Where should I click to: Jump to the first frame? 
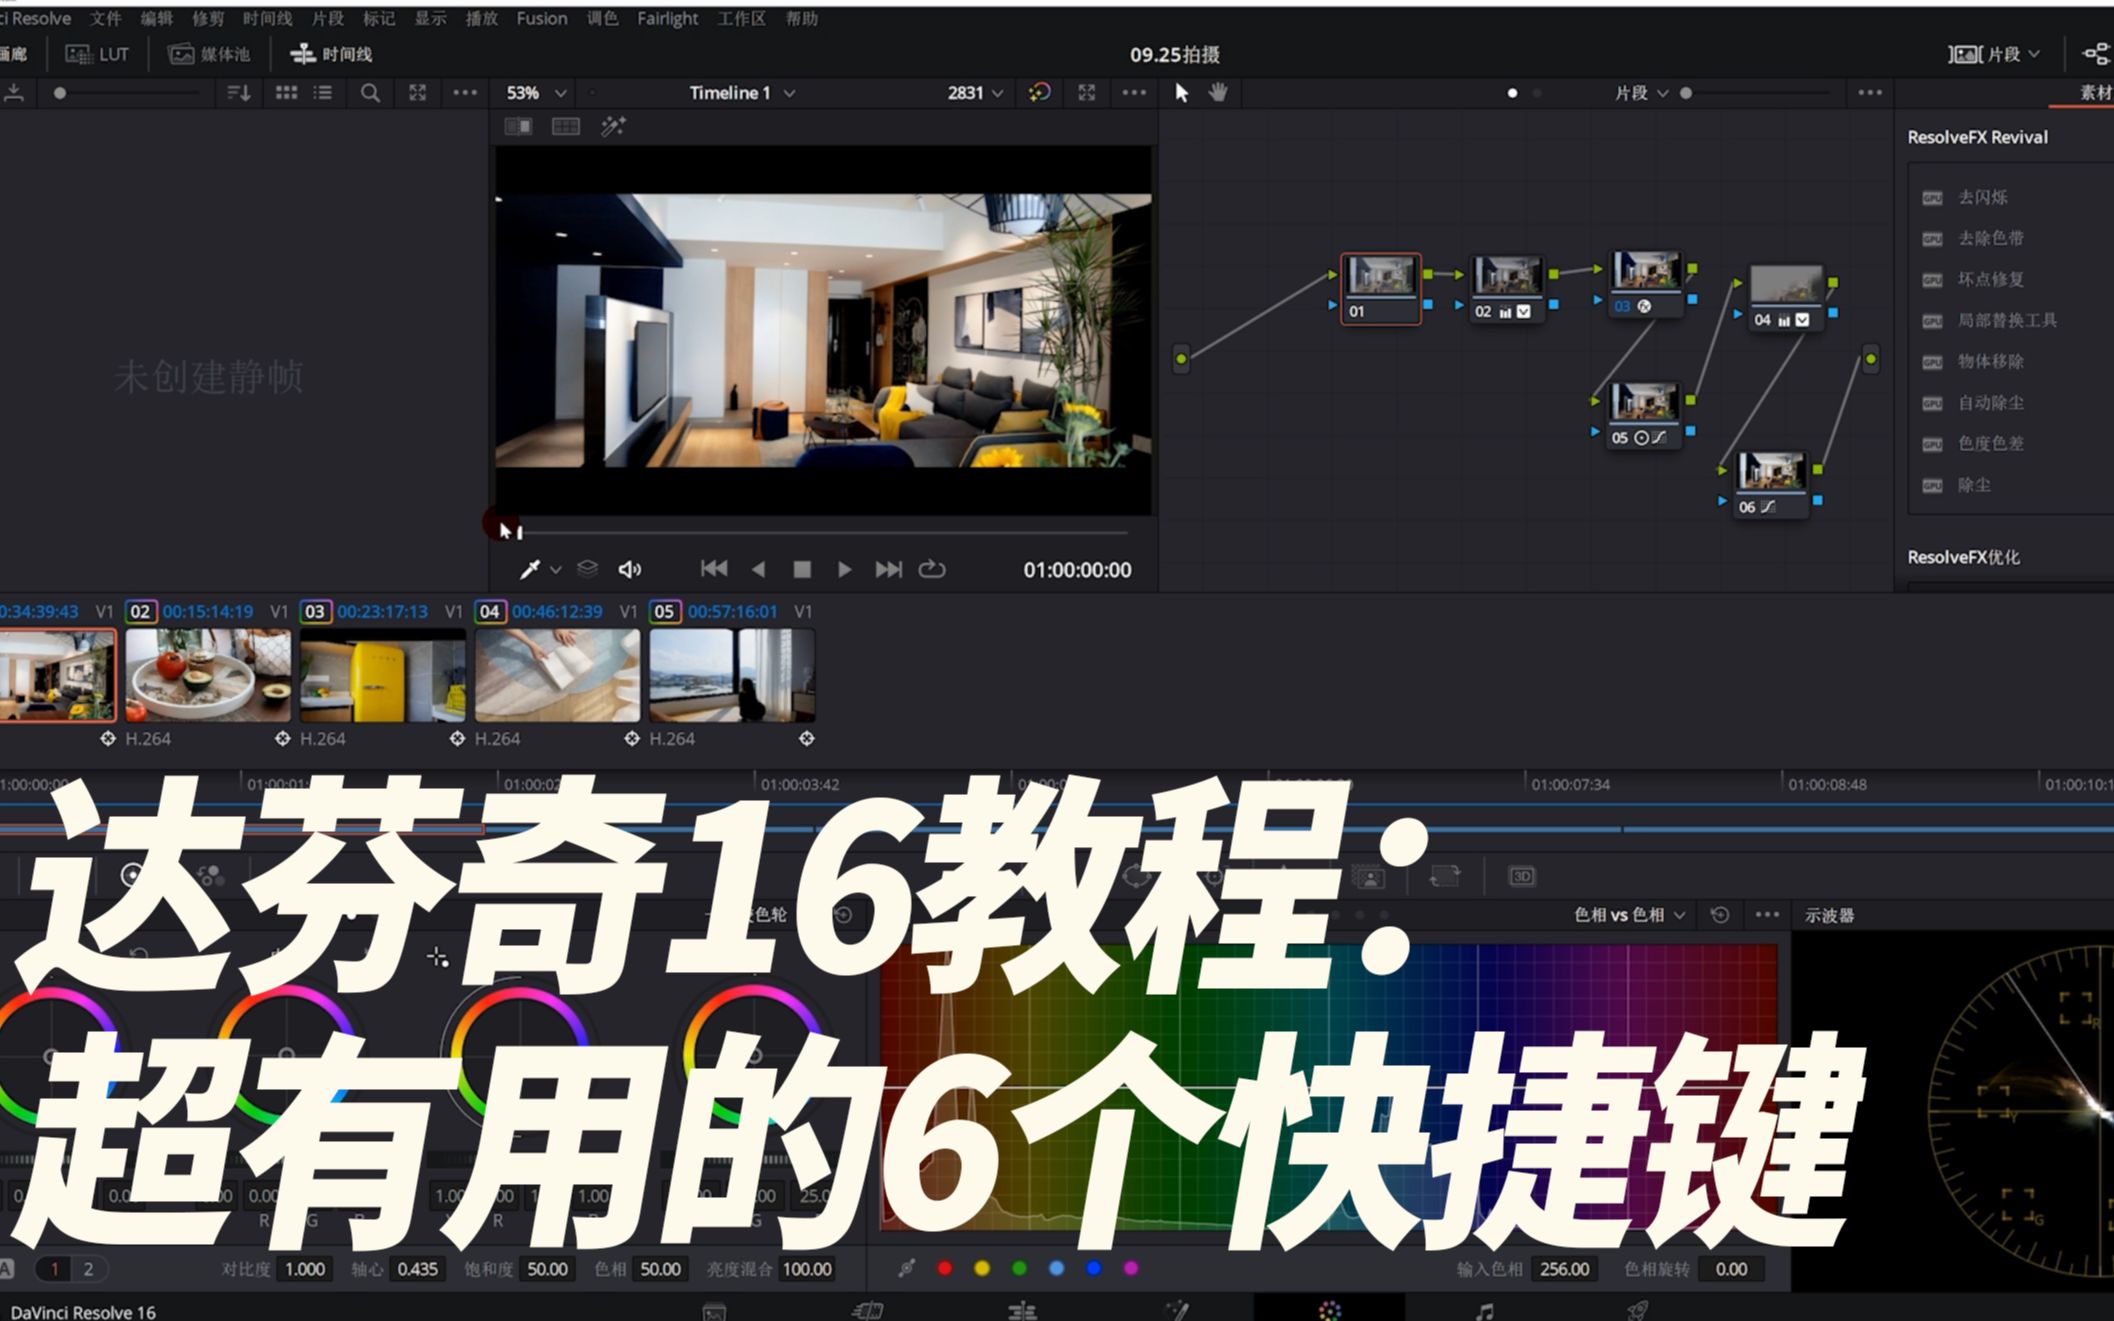click(x=714, y=569)
